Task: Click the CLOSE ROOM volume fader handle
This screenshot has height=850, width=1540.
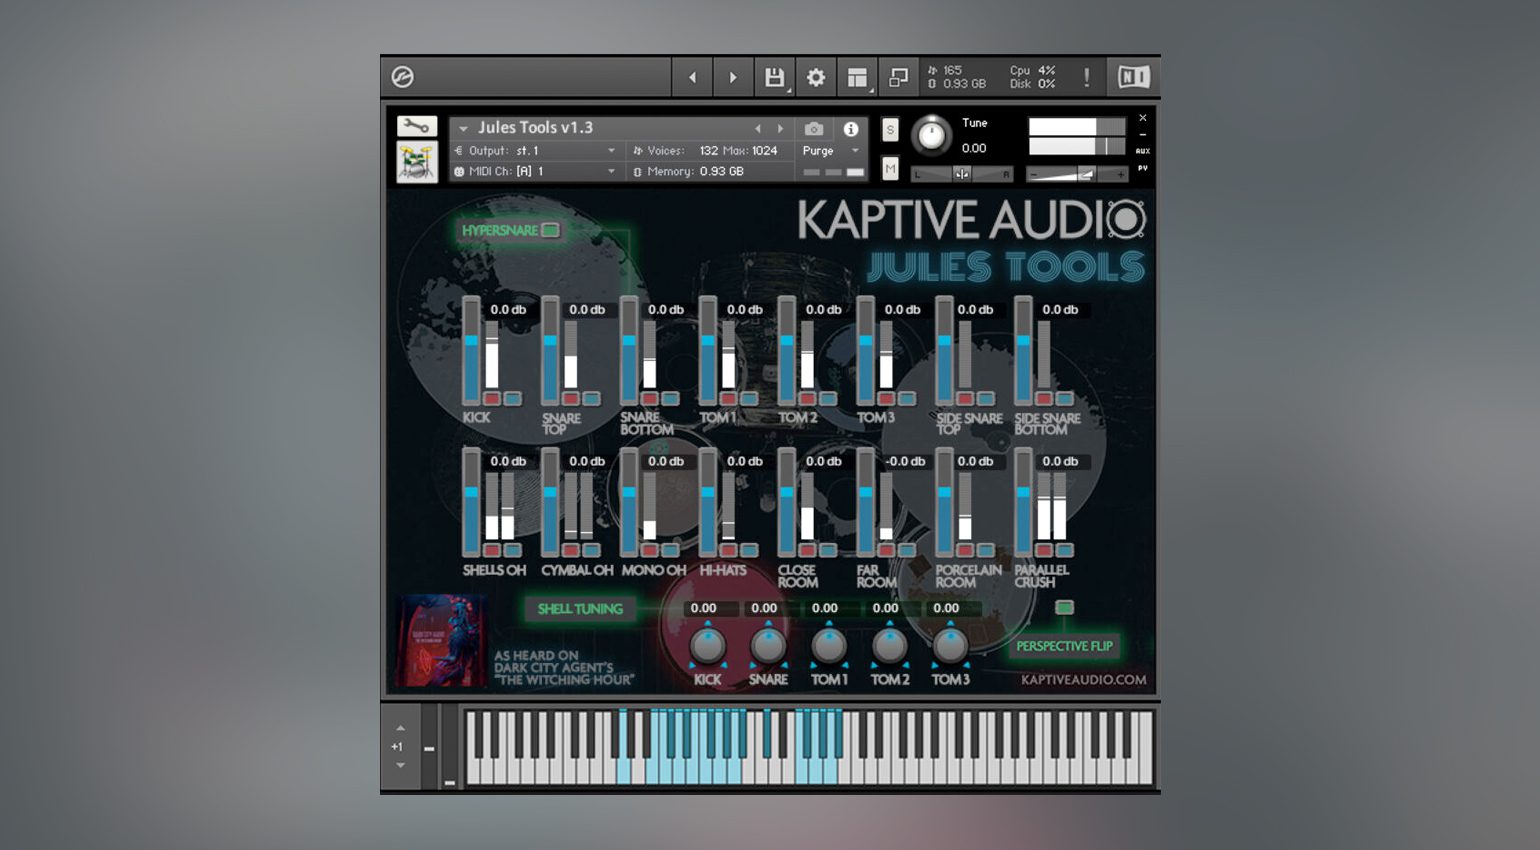Action: click(787, 492)
